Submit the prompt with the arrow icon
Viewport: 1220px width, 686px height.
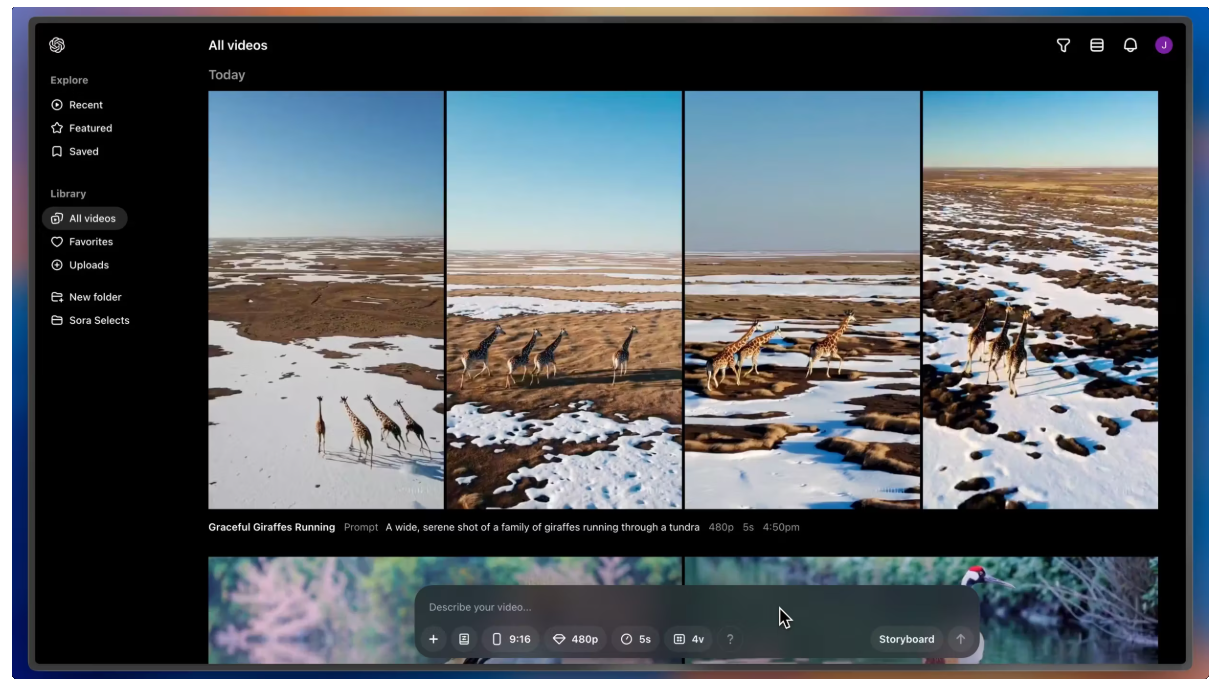(960, 639)
